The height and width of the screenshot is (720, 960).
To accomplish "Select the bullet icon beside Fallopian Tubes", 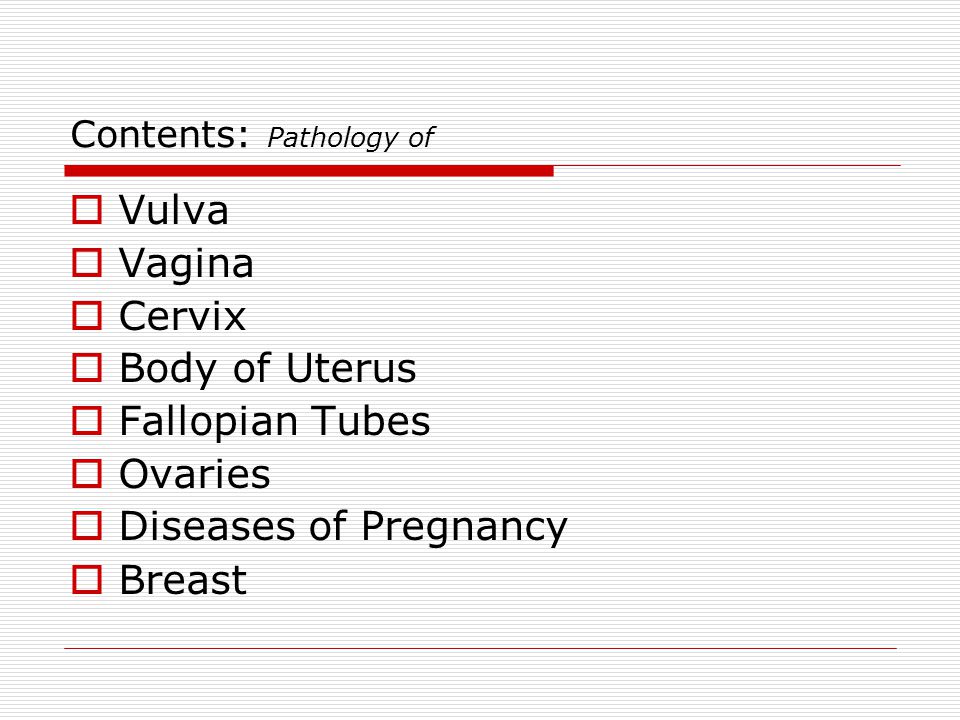I will click(87, 421).
